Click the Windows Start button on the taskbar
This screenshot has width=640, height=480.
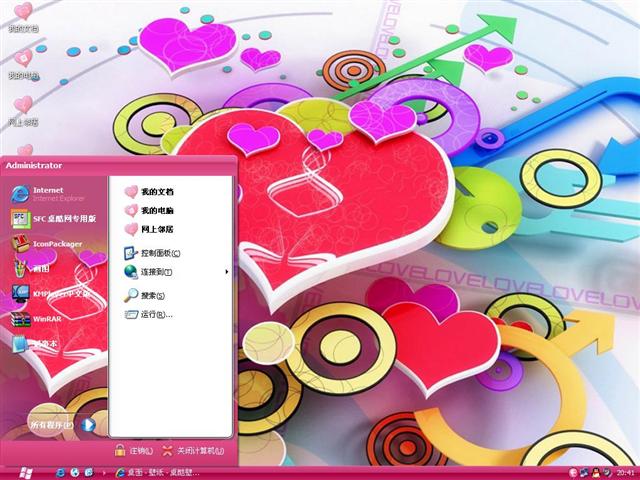[x=25, y=473]
